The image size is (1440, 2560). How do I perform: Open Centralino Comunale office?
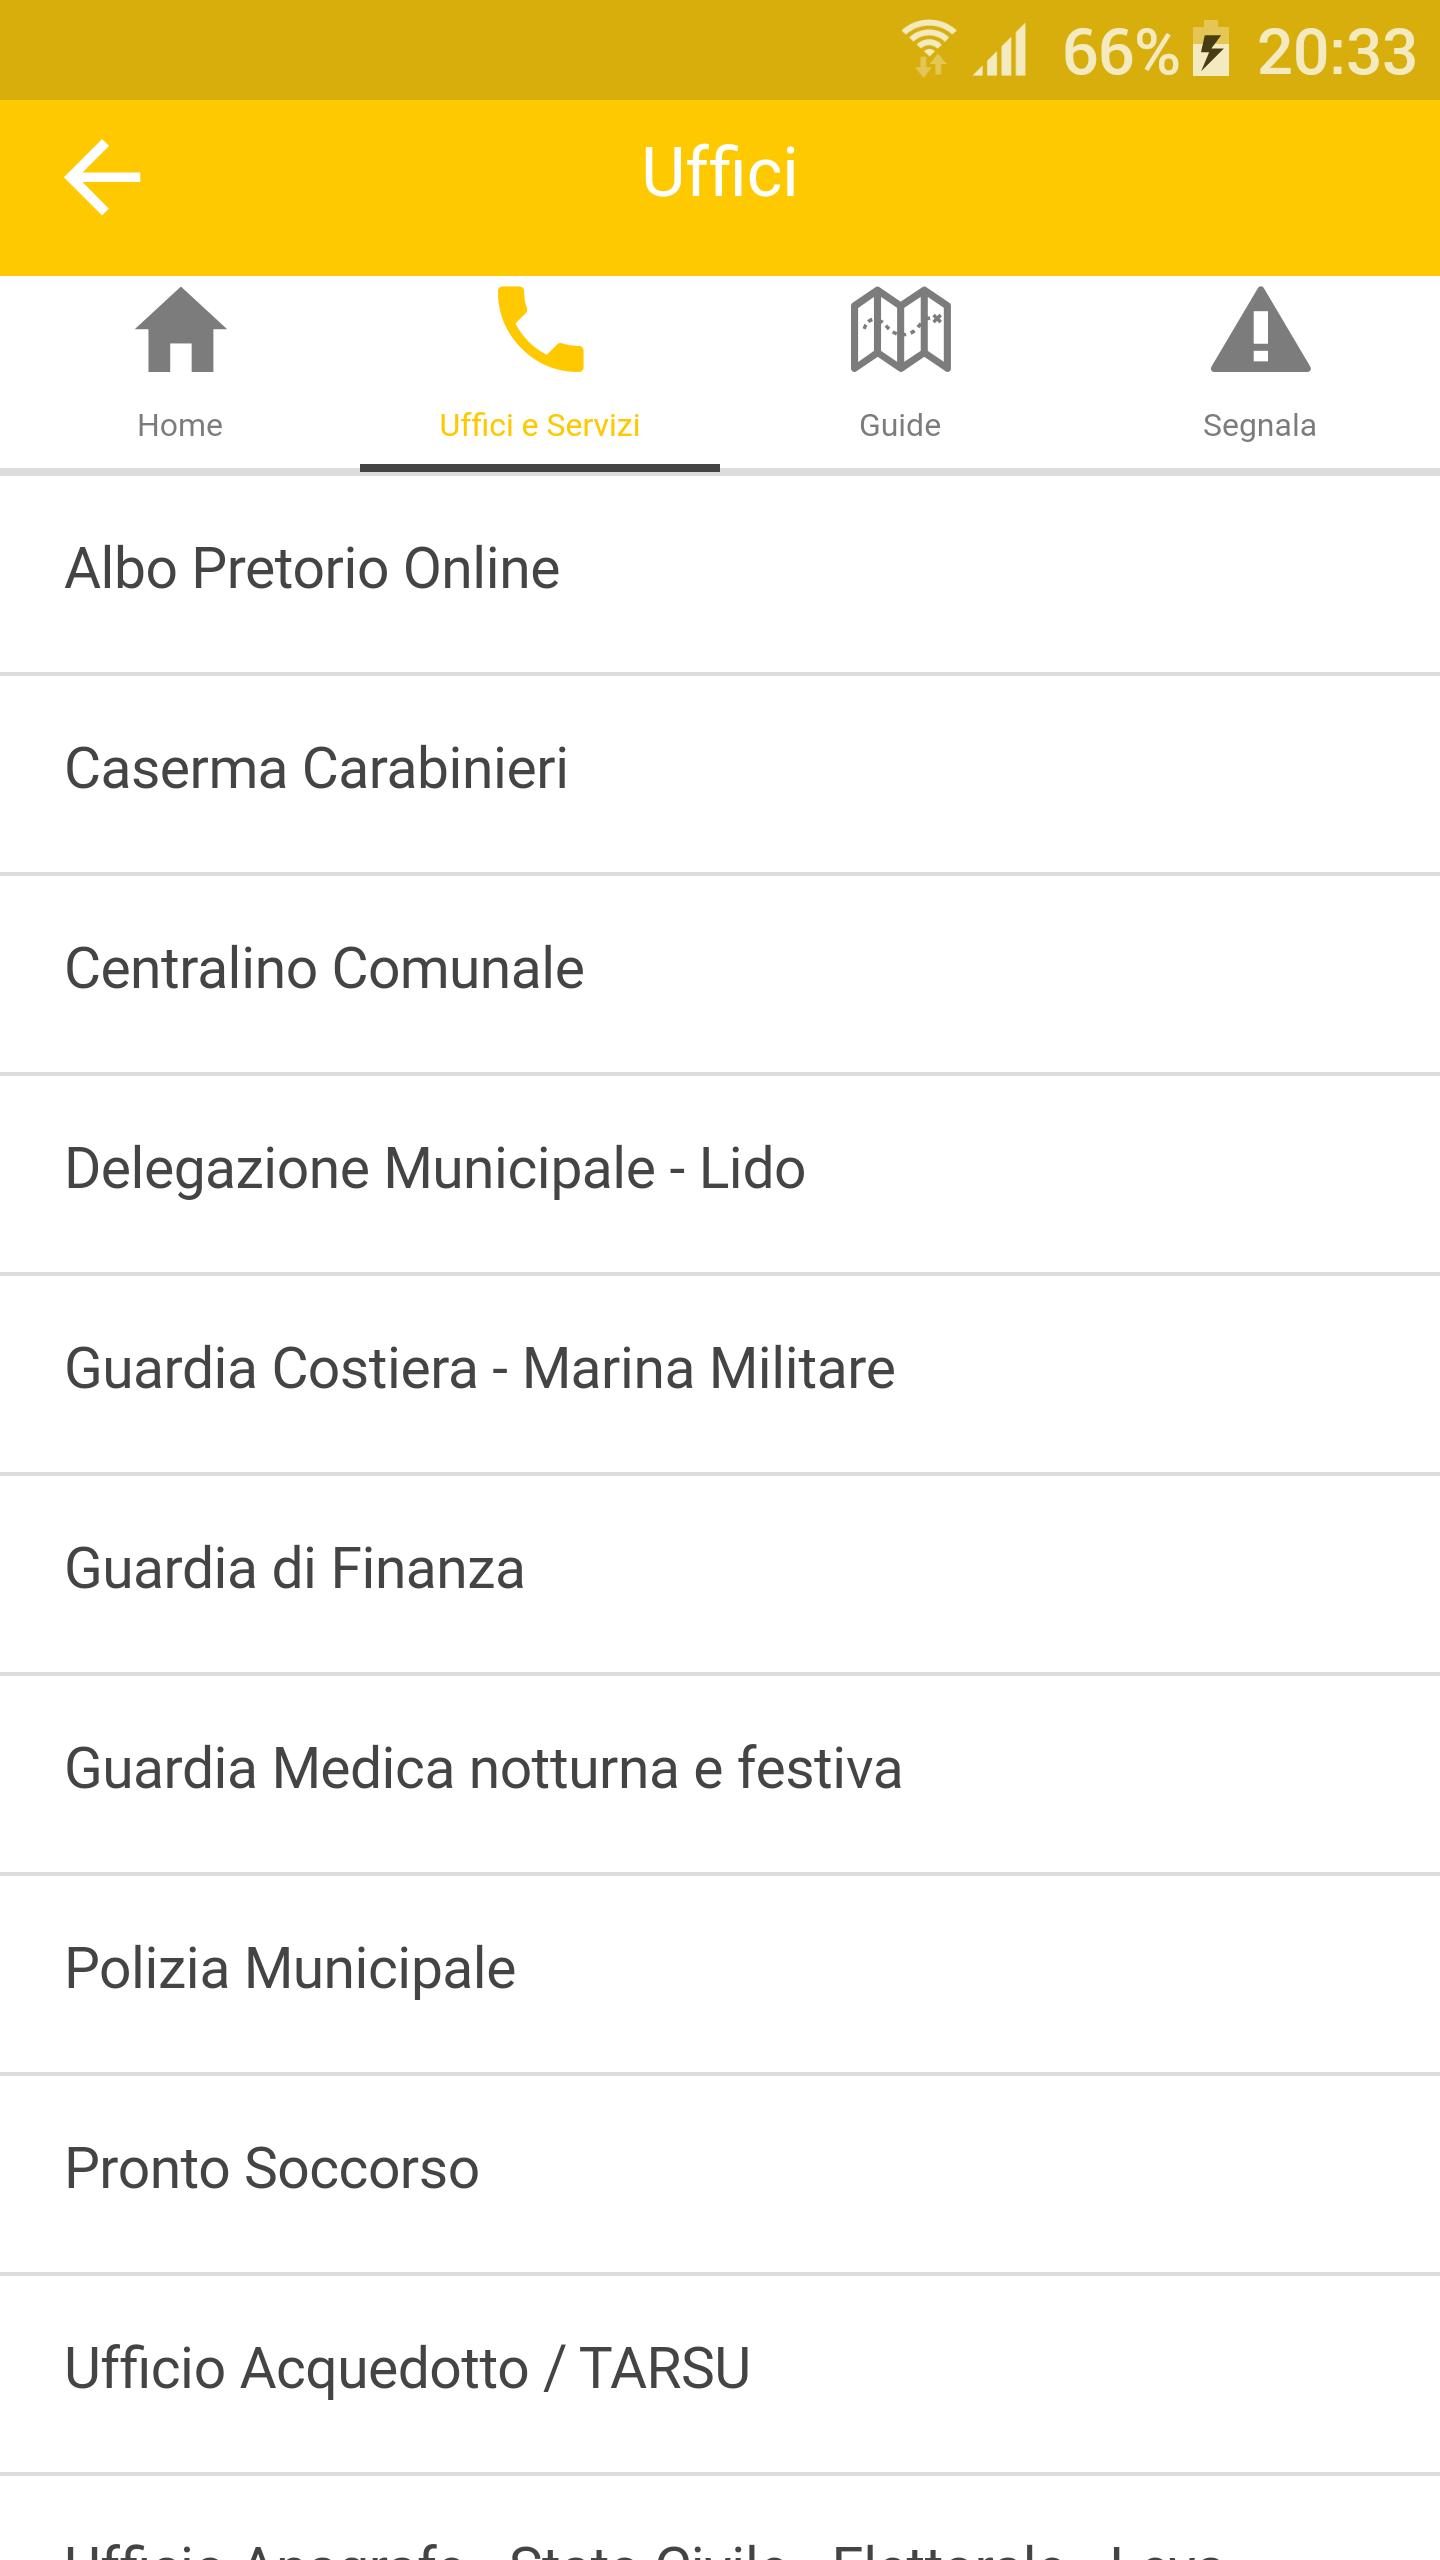pyautogui.click(x=324, y=970)
